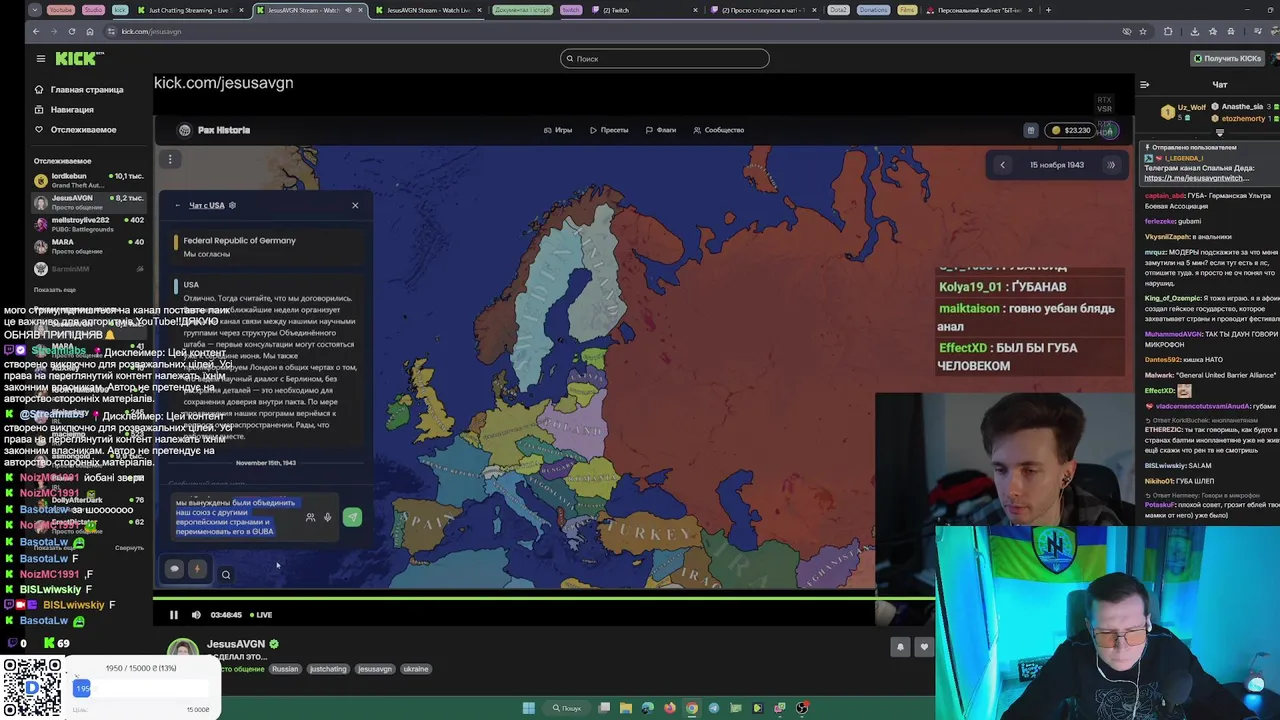Collapse the chat panel with arrow icon
This screenshot has height=720, width=1280.
[x=1145, y=84]
